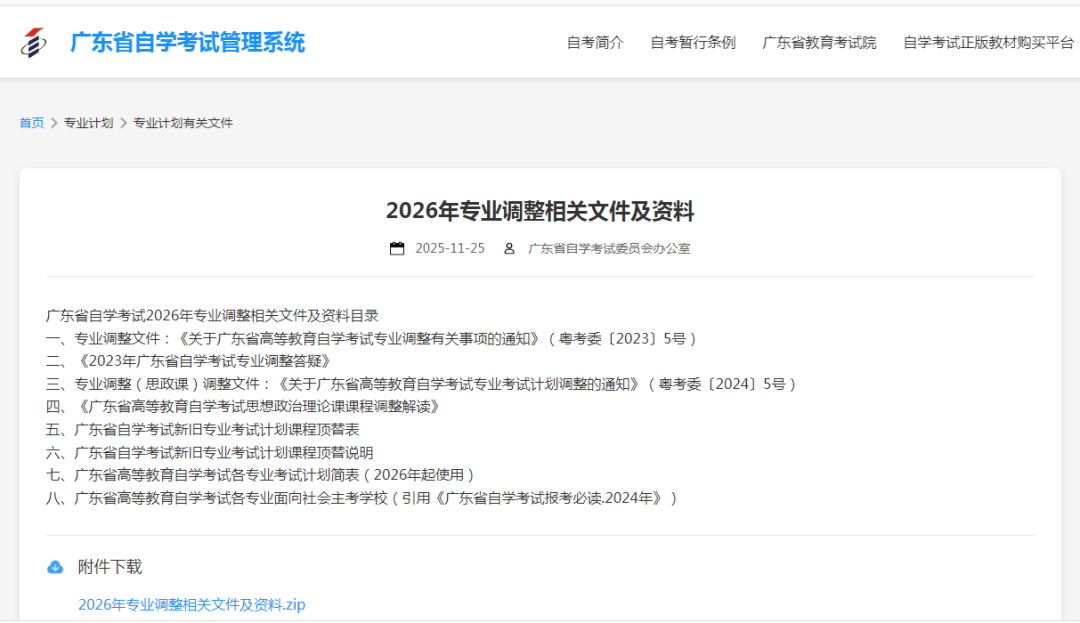
Task: Click the breadcrumb chevron right after 专业计划
Action: [123, 123]
